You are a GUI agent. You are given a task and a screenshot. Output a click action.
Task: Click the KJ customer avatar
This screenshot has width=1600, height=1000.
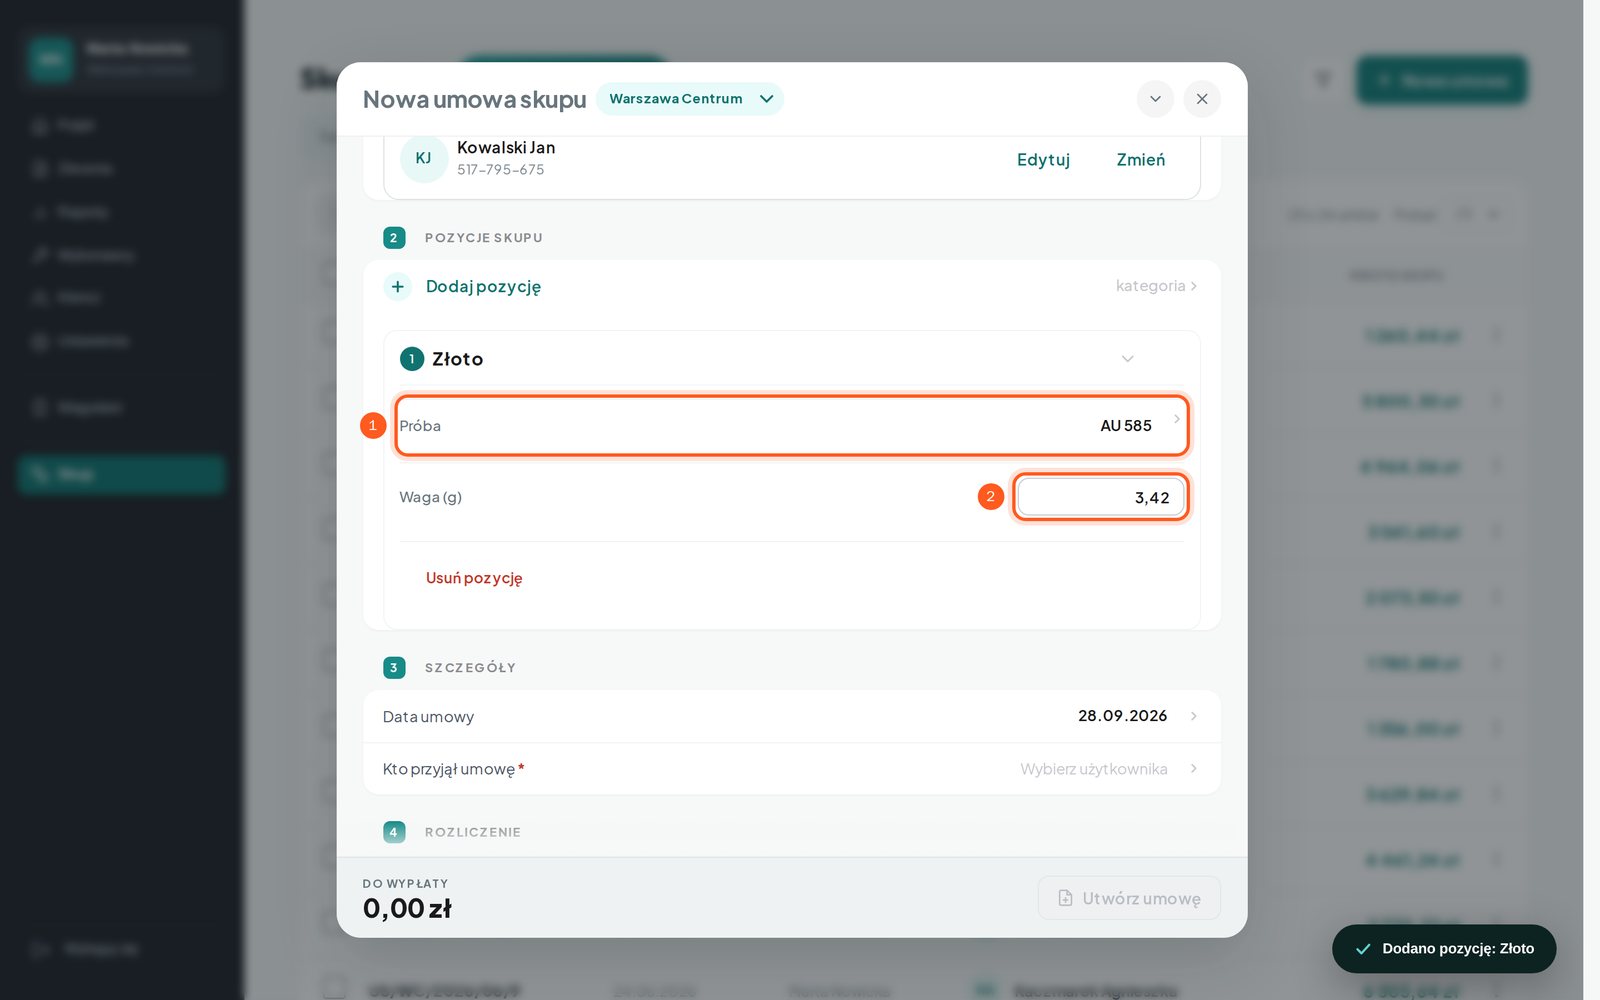pos(424,158)
